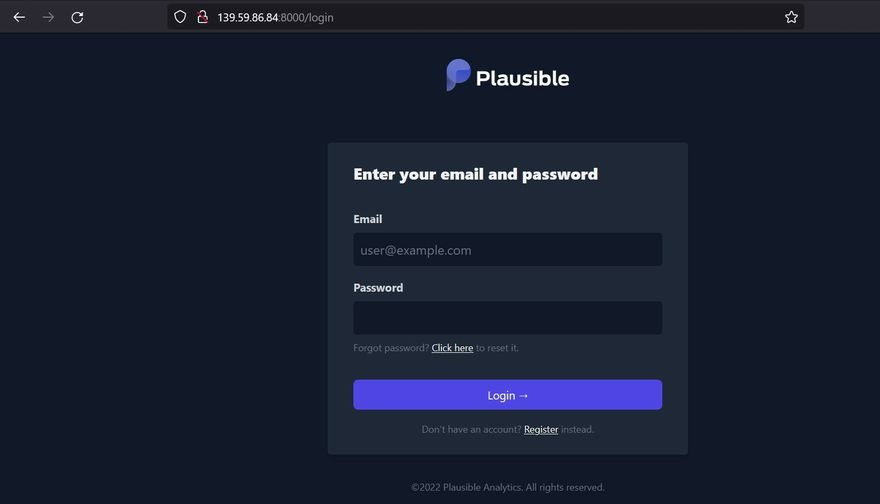This screenshot has height=504, width=880.
Task: Follow the 'Click here' reset link
Action: point(452,348)
